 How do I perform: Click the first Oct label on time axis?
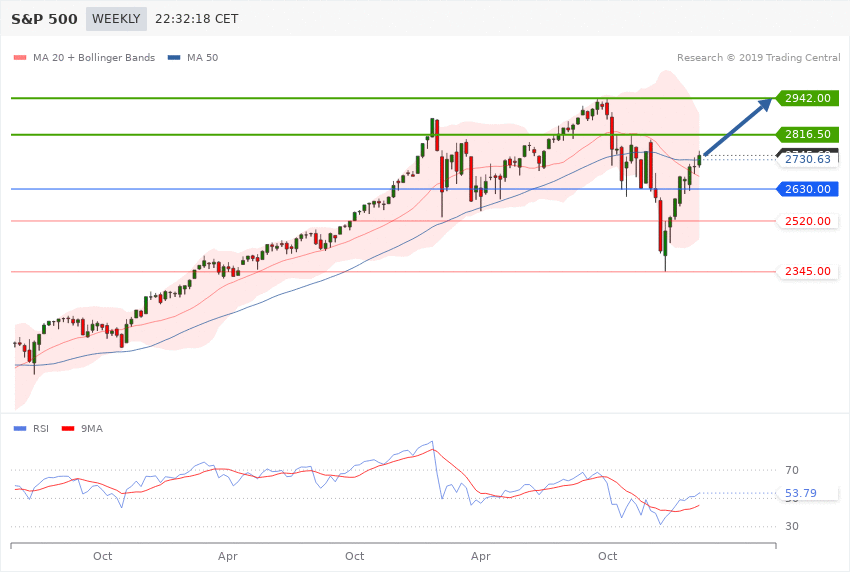[x=102, y=556]
